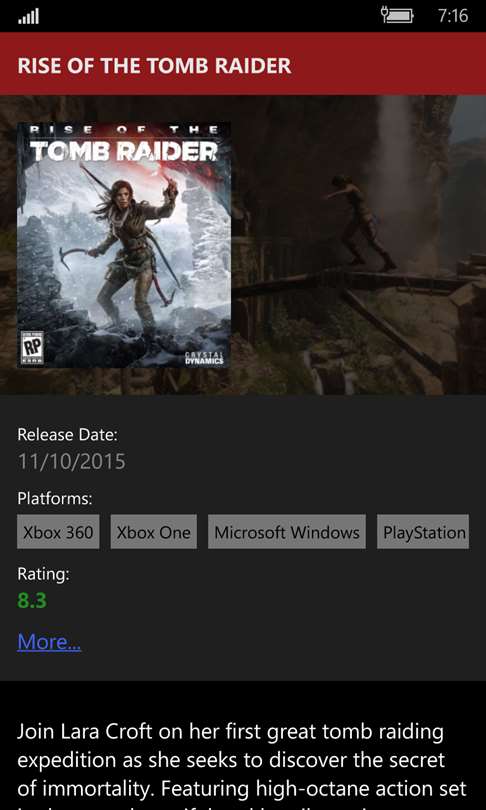Tap the Platforms label
This screenshot has width=486, height=810.
55,499
